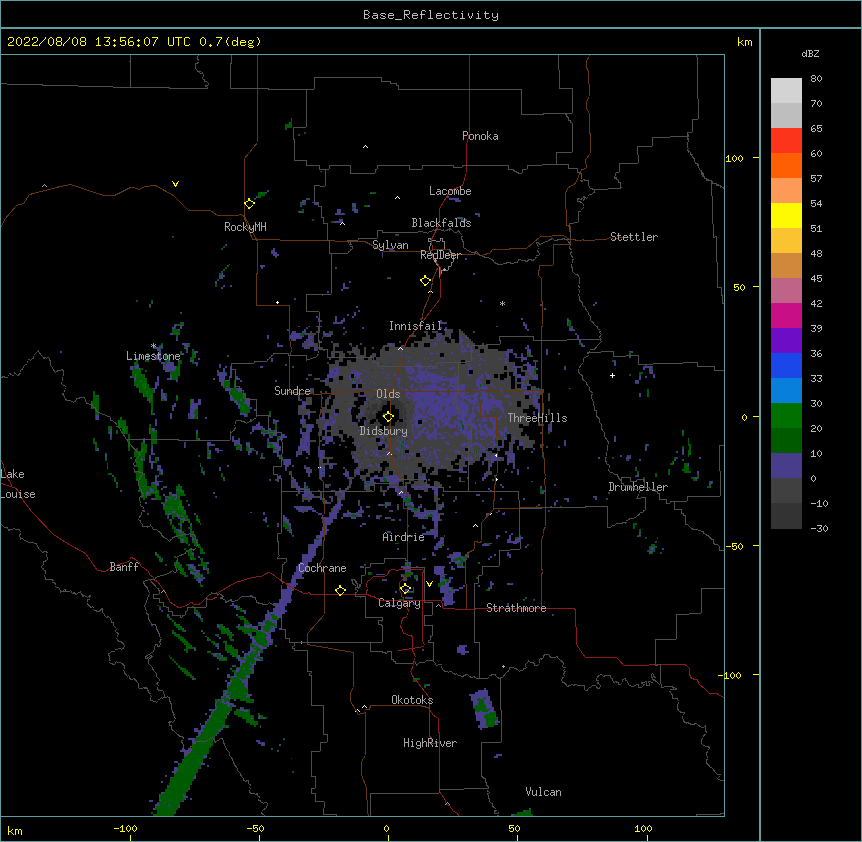Click the Stettler city label

[x=634, y=237]
